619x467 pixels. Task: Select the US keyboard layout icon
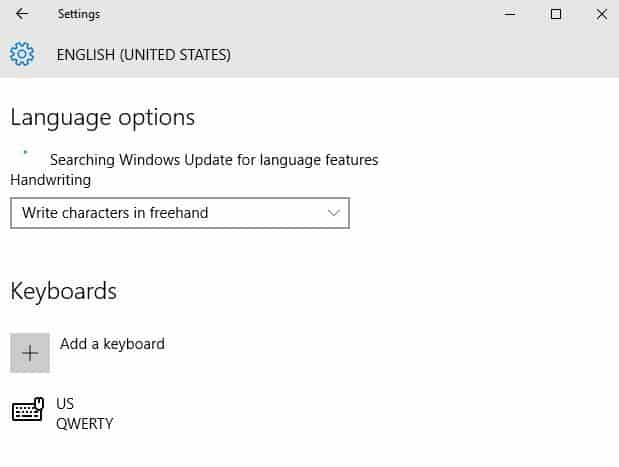(28, 410)
